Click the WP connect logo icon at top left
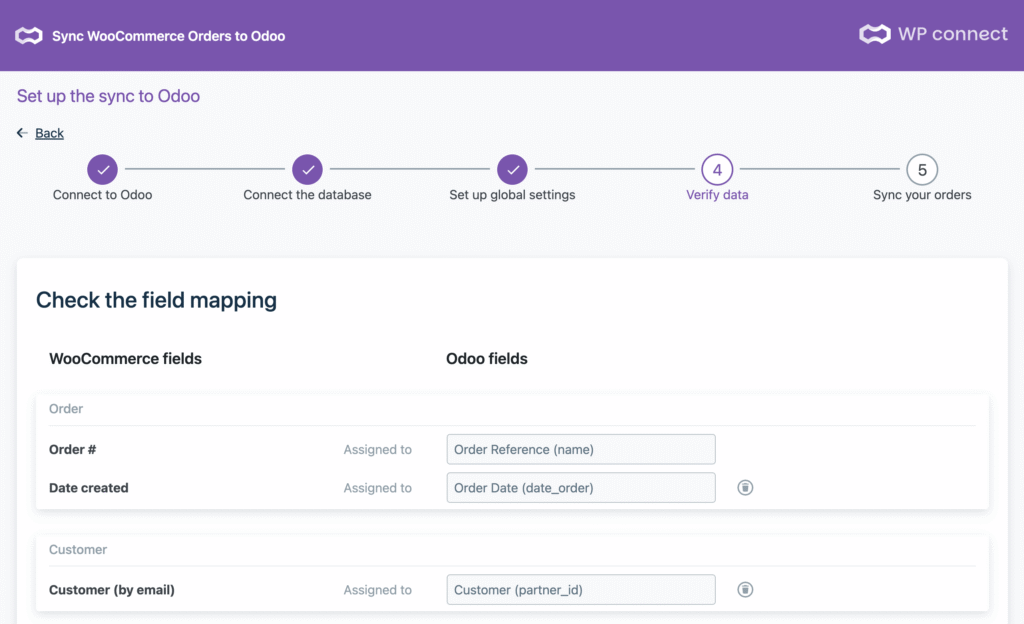The image size is (1024, 624). point(28,36)
